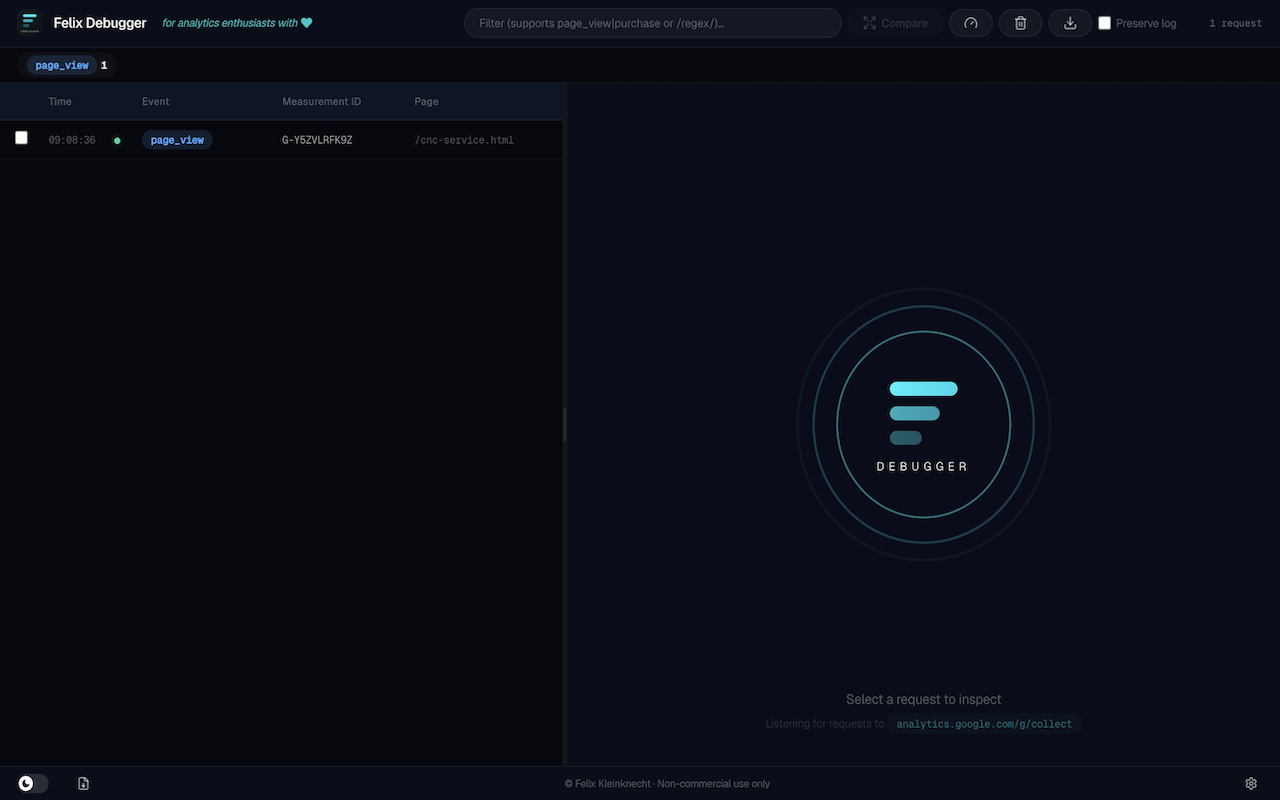Click the green status dot on page_view row
Image resolution: width=1280 pixels, height=800 pixels.
point(117,141)
